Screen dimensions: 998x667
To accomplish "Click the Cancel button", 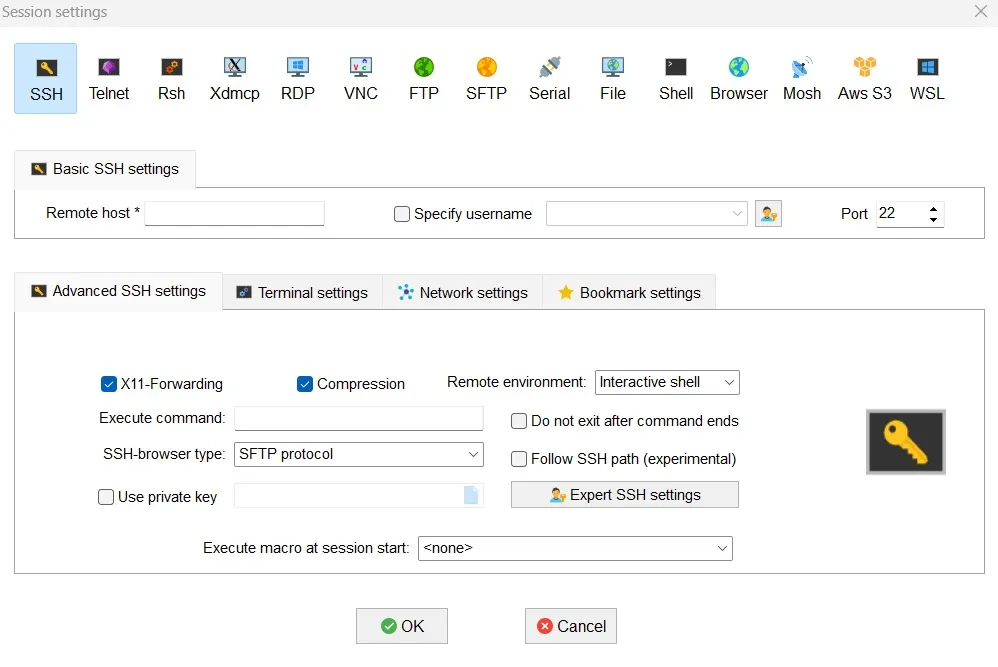I will [x=571, y=626].
